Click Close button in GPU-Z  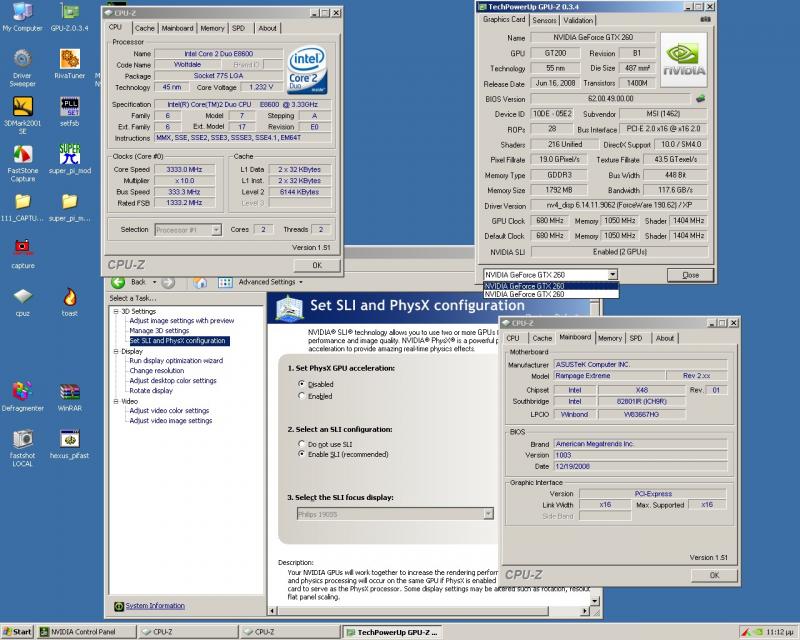click(690, 275)
